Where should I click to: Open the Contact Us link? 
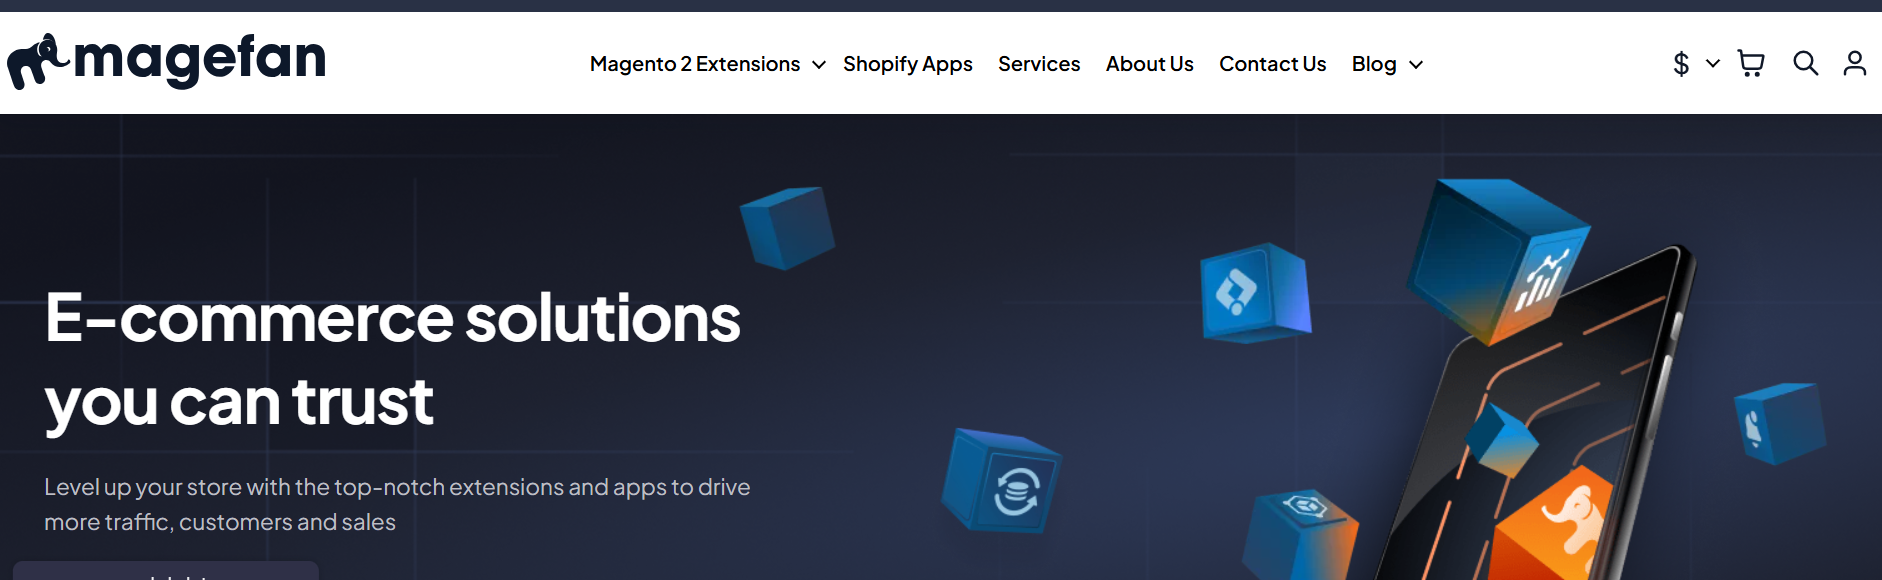(x=1273, y=64)
